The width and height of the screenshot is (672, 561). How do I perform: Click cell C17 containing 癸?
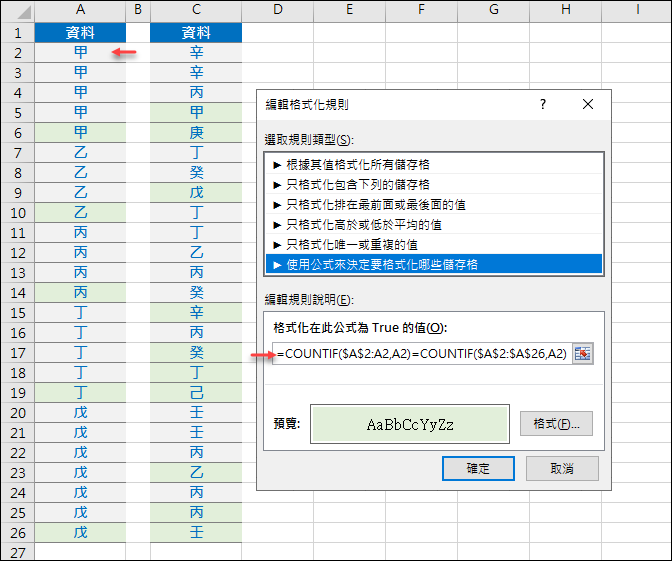[196, 353]
